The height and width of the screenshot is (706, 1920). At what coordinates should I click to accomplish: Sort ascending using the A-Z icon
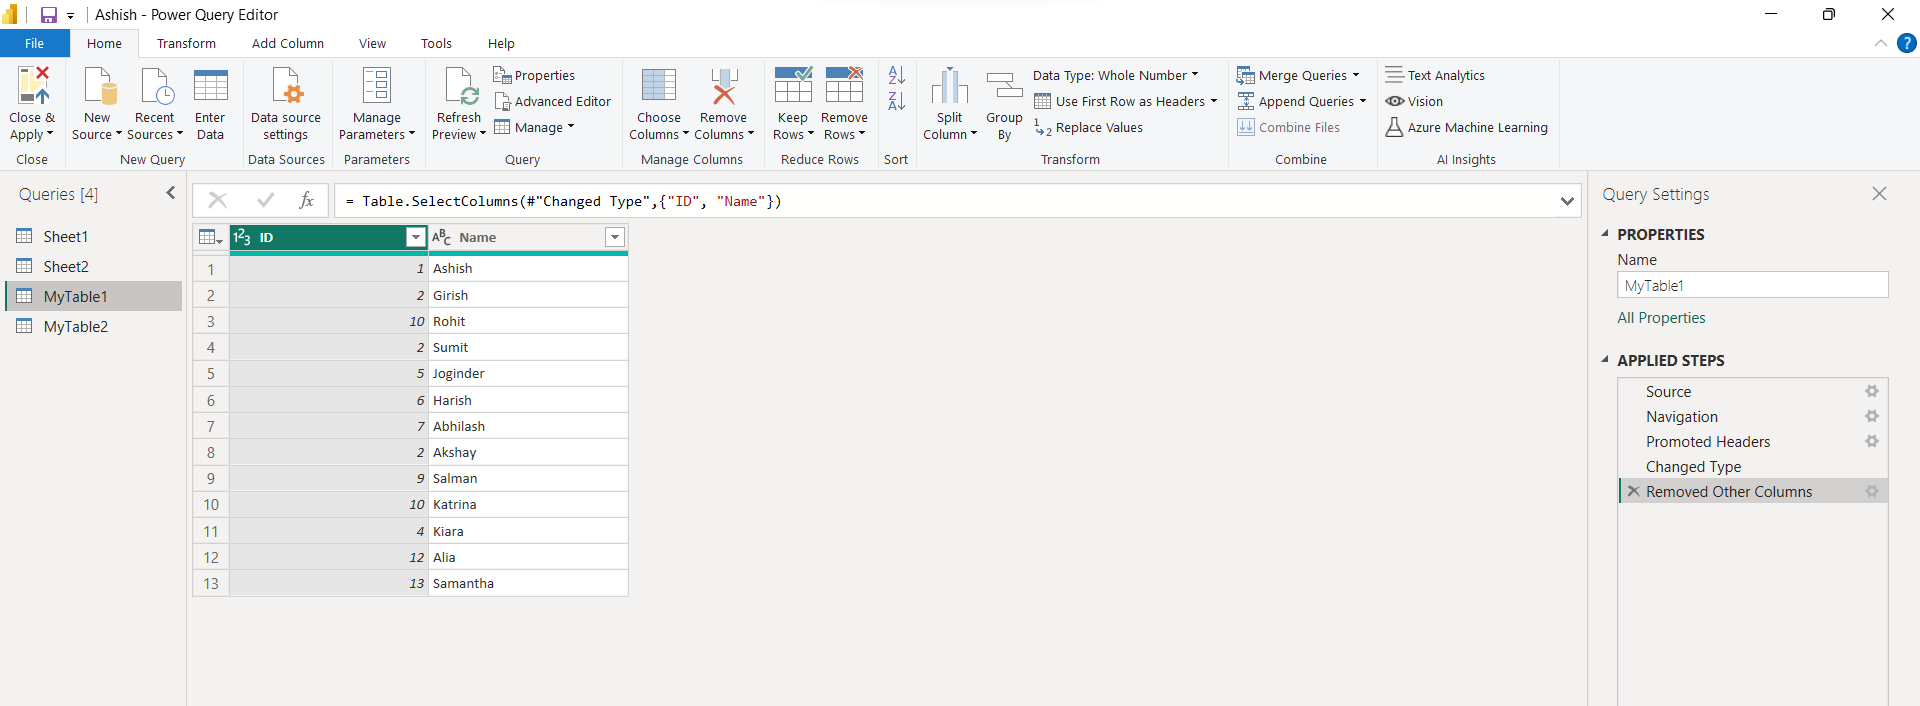pyautogui.click(x=896, y=75)
